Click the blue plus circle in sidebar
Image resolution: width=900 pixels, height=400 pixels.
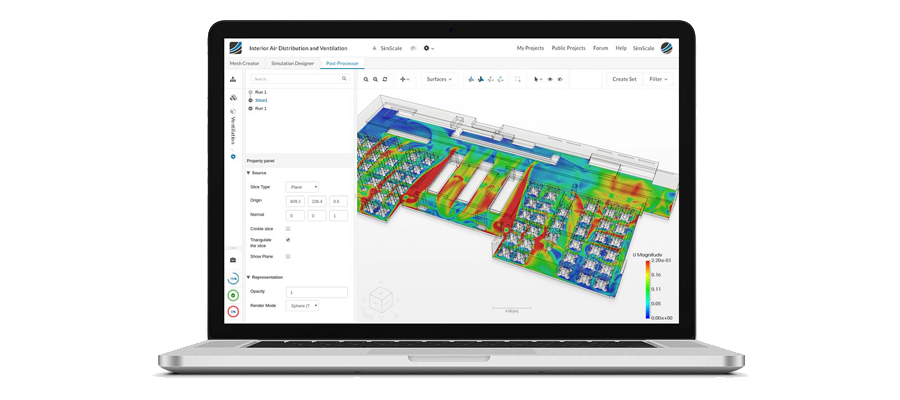coord(233,156)
